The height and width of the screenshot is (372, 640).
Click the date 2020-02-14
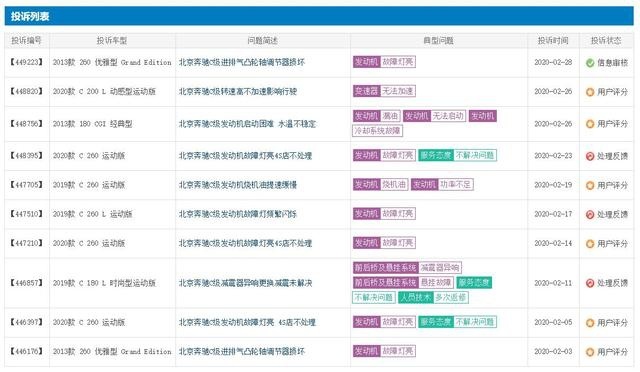[x=553, y=243]
